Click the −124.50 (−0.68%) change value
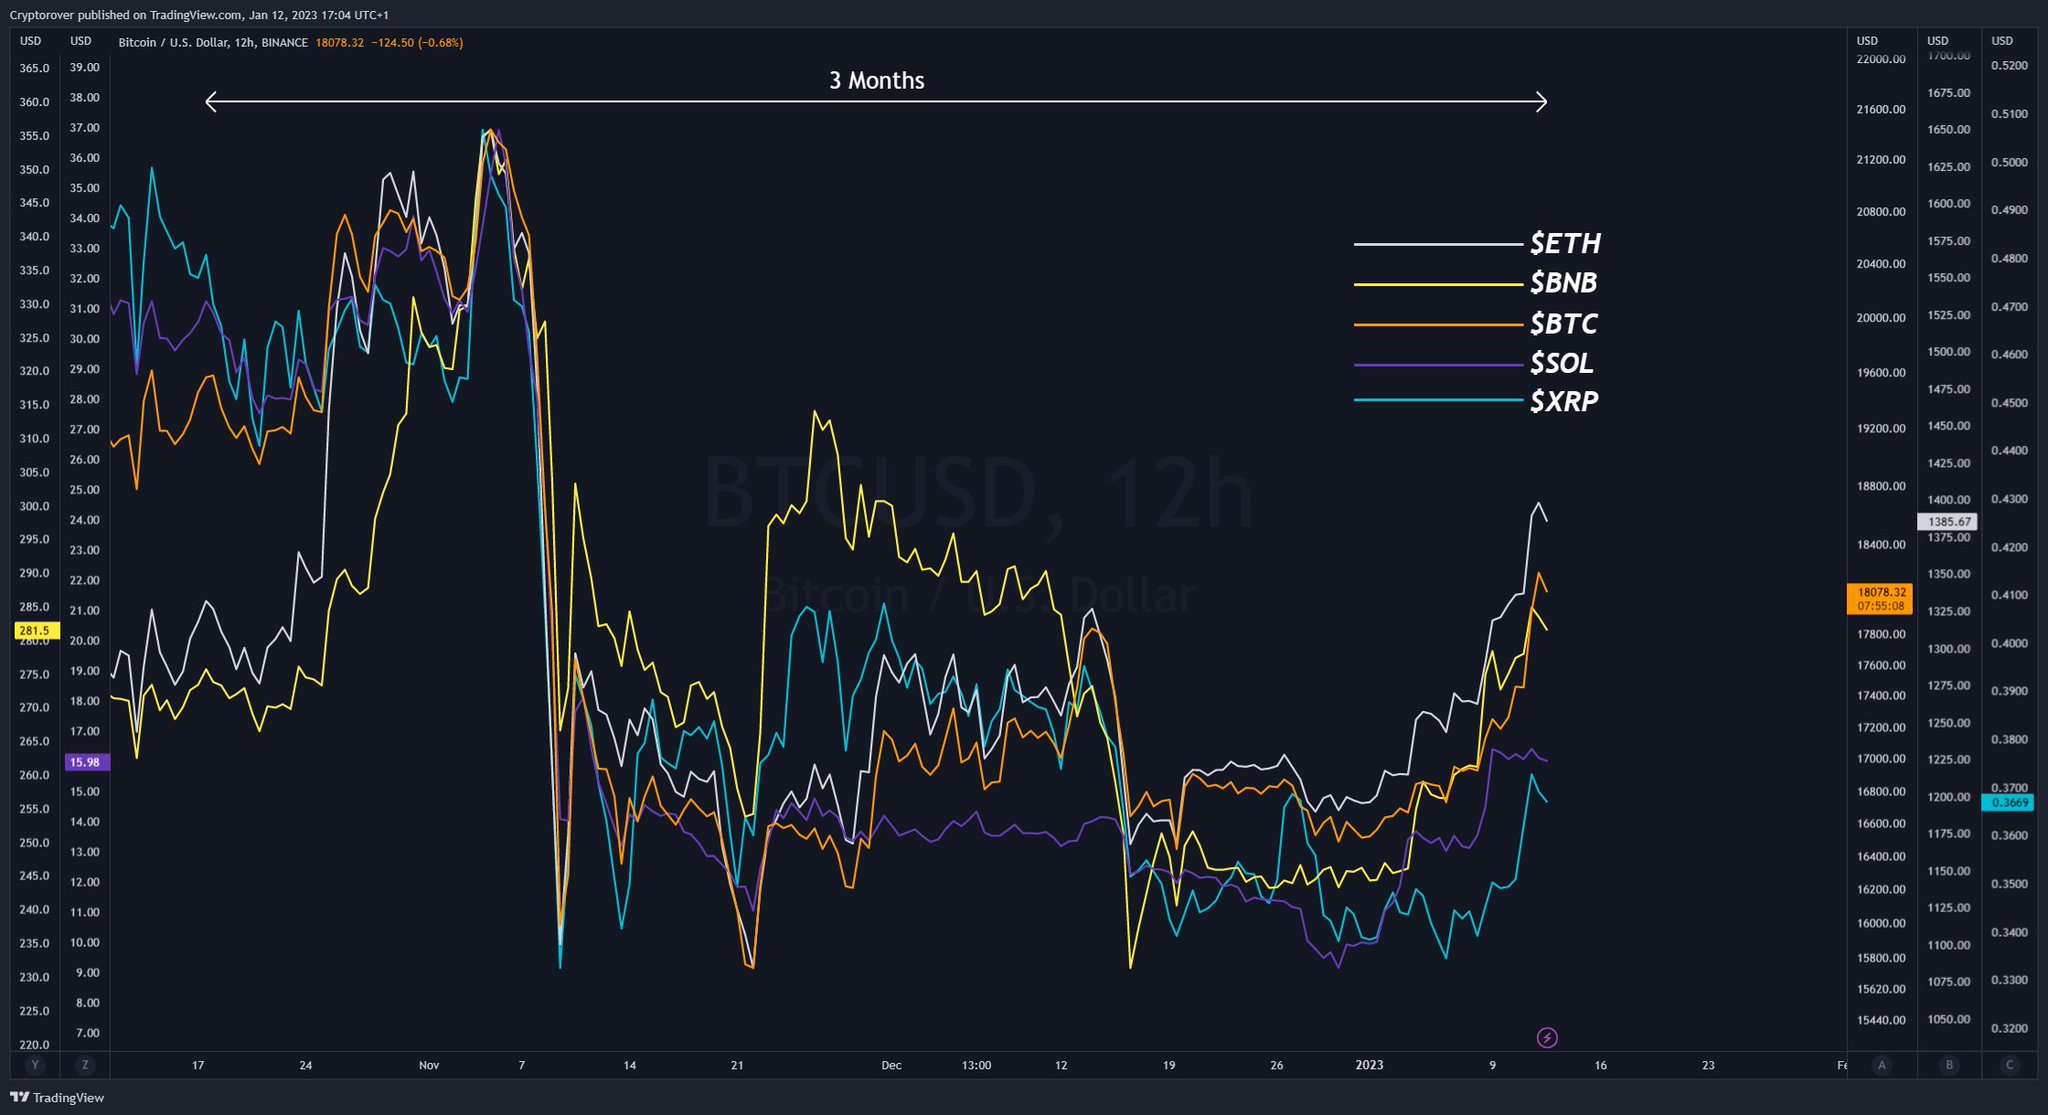 [x=417, y=43]
